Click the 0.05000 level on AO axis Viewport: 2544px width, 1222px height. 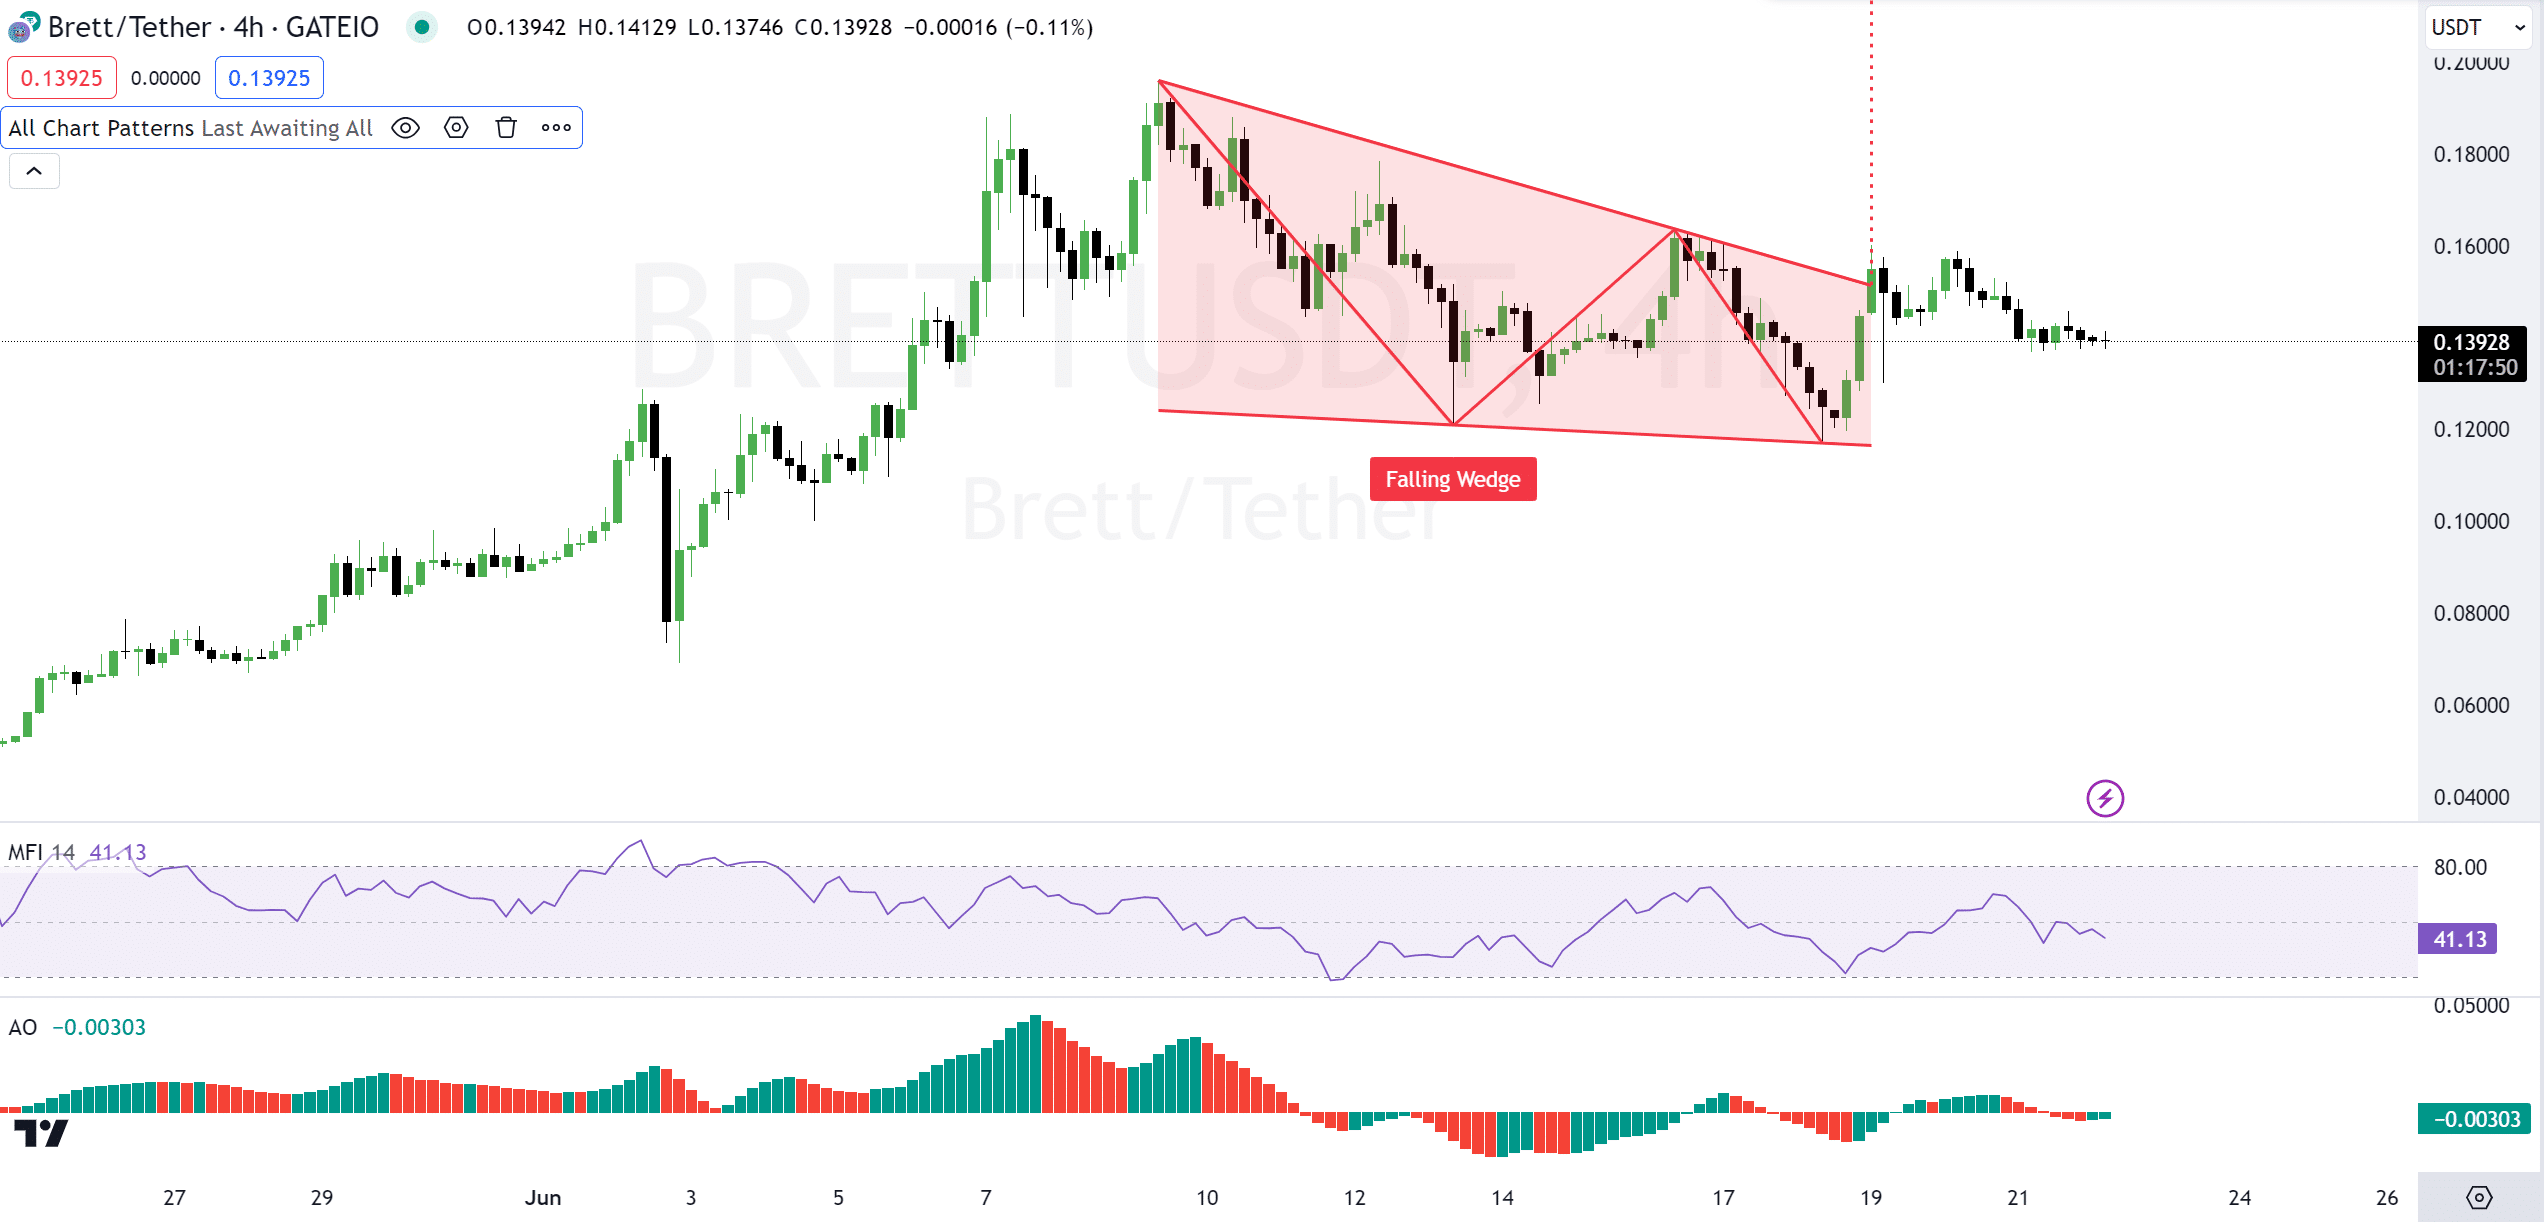2471,1006
